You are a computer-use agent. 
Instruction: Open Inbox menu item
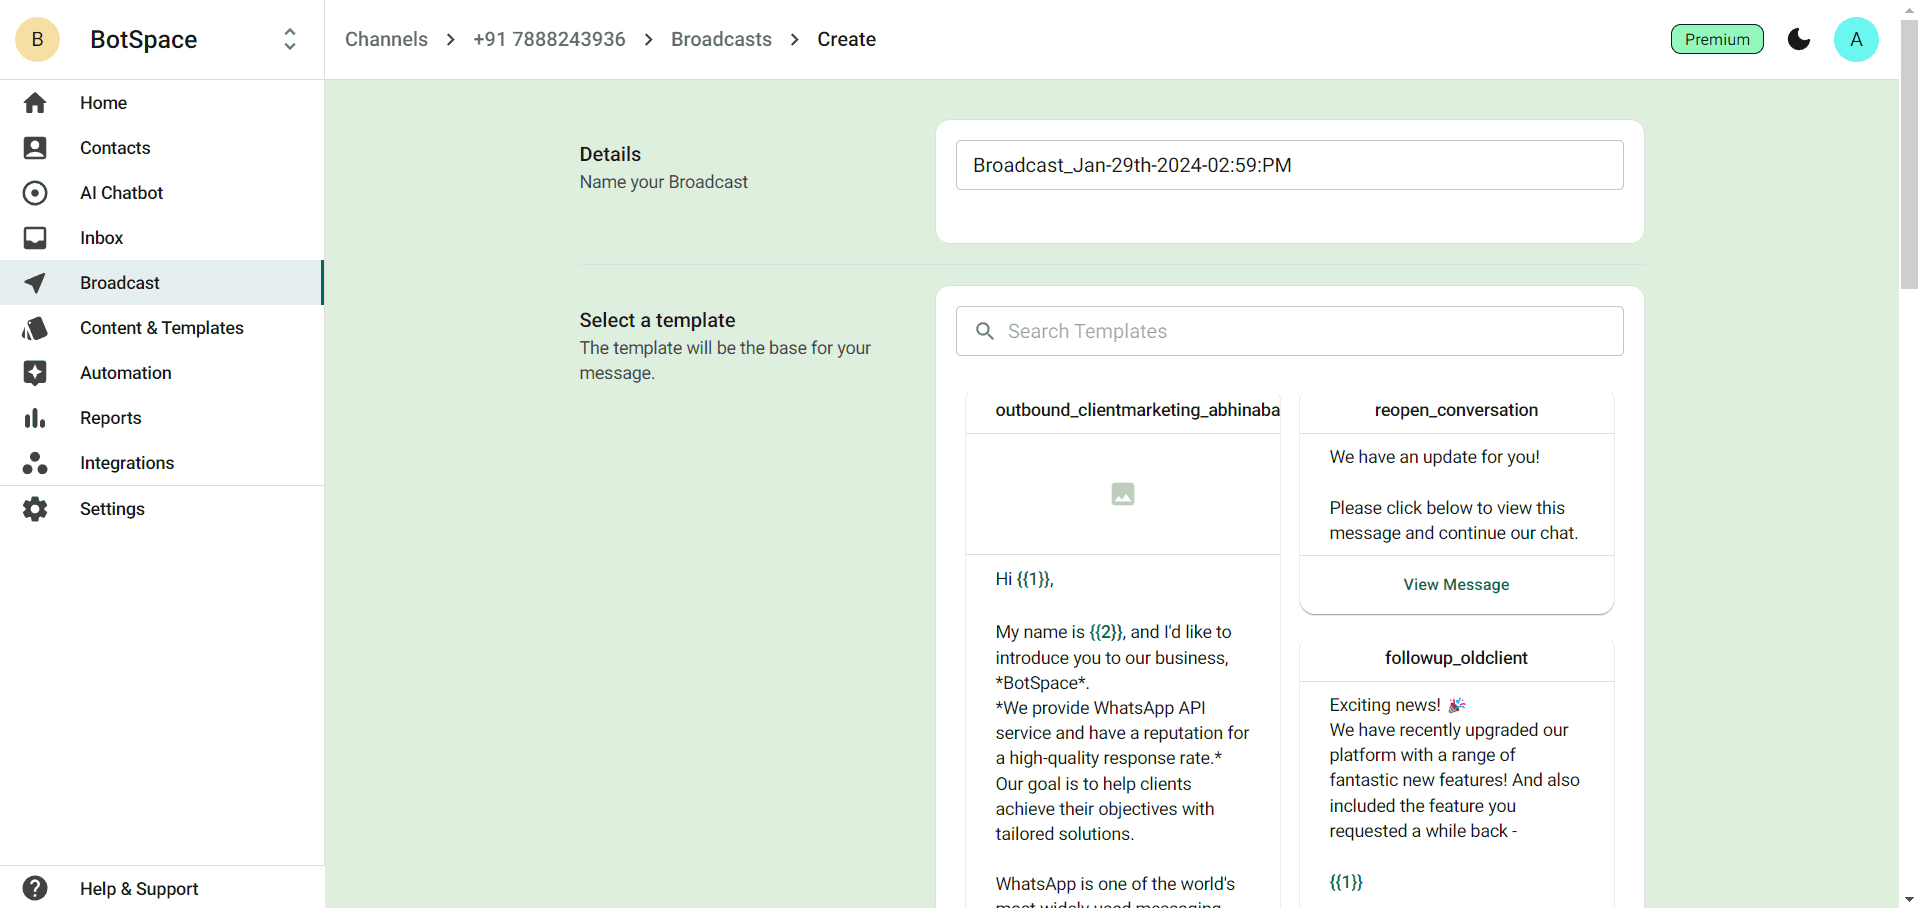[162, 238]
